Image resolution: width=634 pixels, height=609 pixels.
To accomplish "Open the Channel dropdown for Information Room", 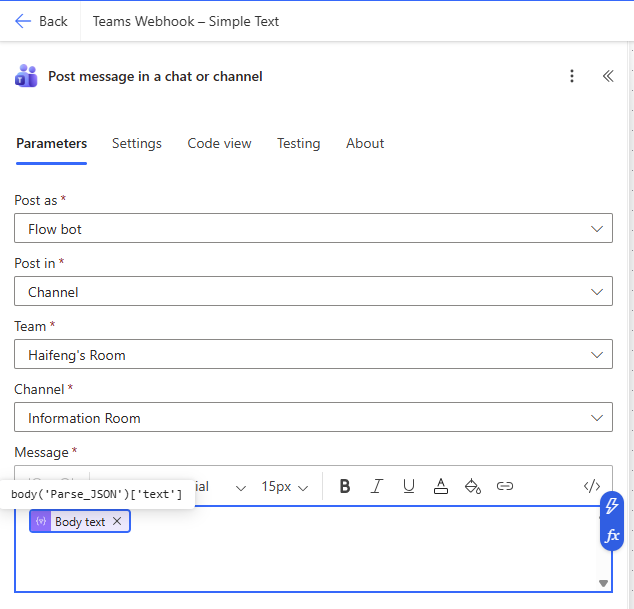I will click(313, 418).
